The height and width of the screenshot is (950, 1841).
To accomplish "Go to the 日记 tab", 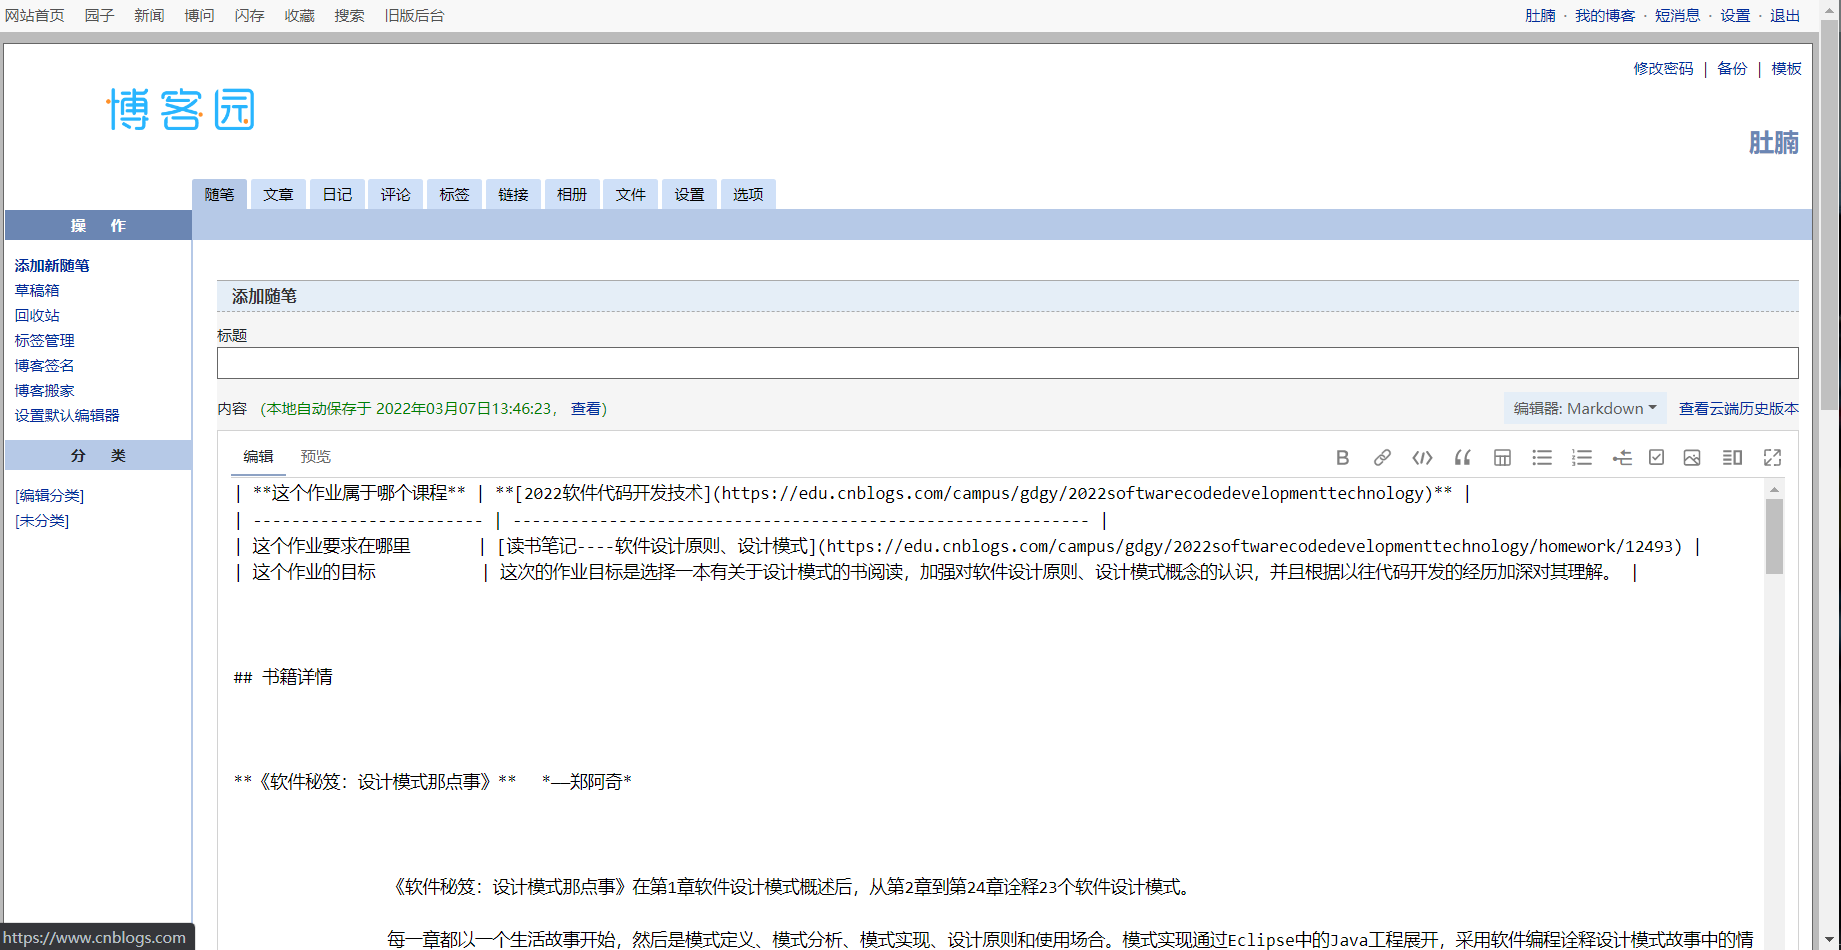I will coord(337,194).
